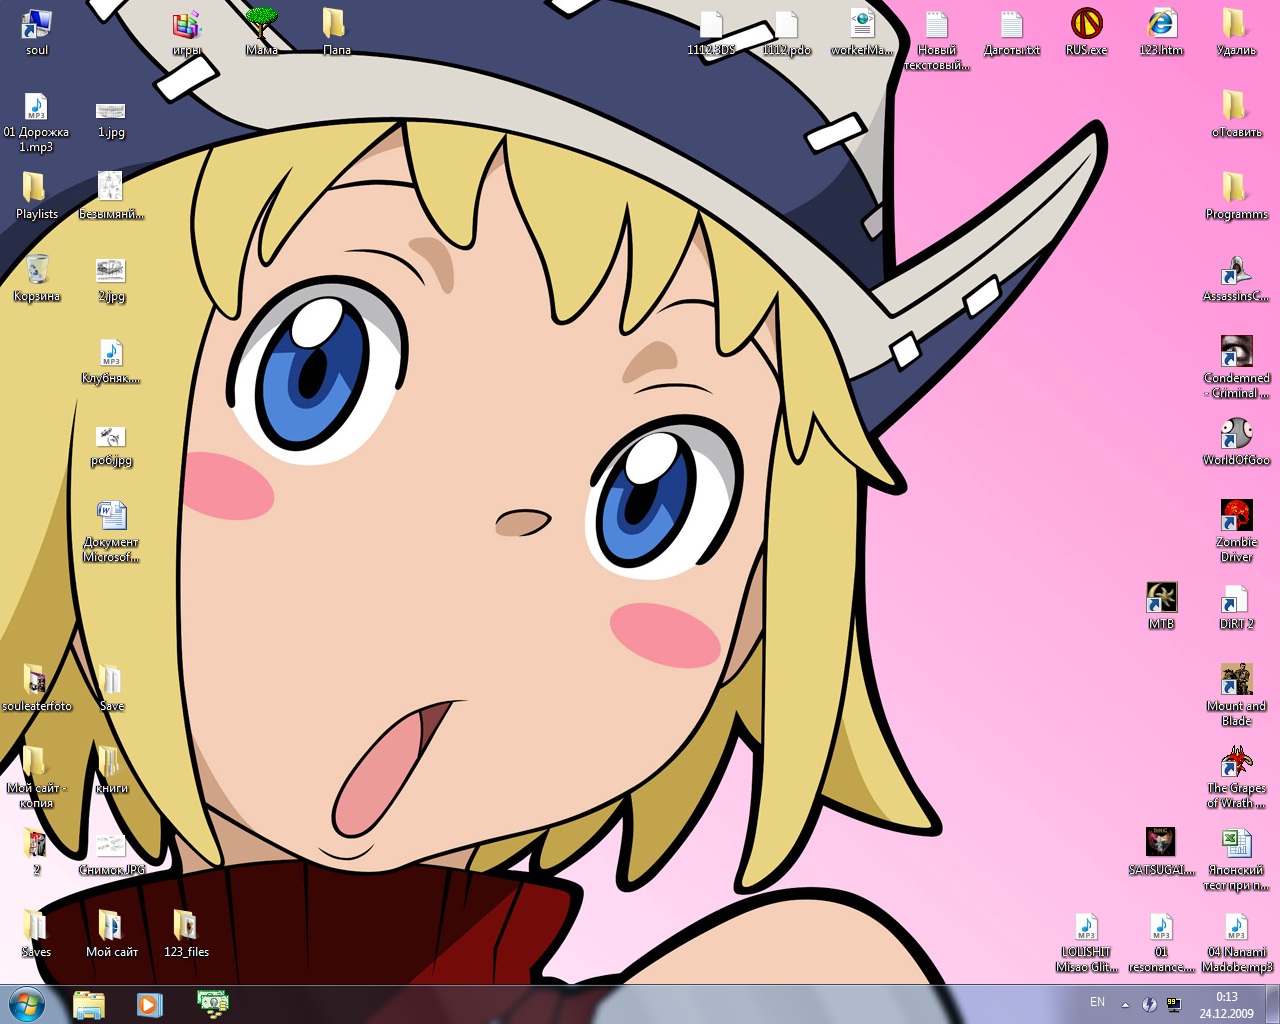This screenshot has width=1280, height=1024.
Task: Show hidden tray icons arrow
Action: click(x=1125, y=1005)
